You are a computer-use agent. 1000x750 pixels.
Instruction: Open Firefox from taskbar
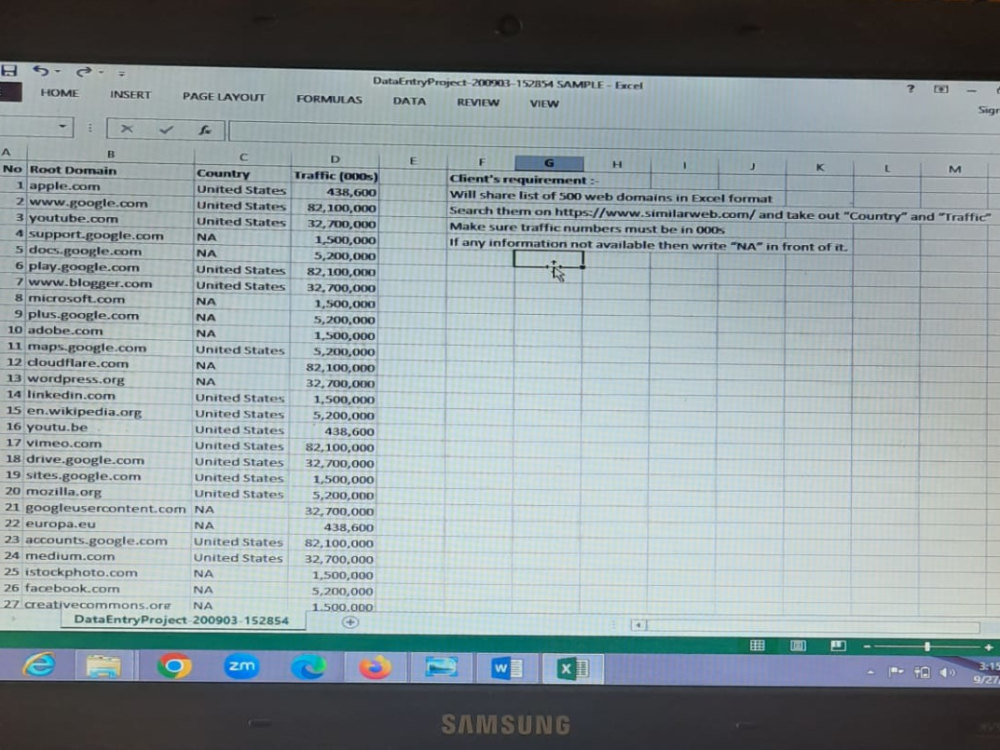[376, 668]
